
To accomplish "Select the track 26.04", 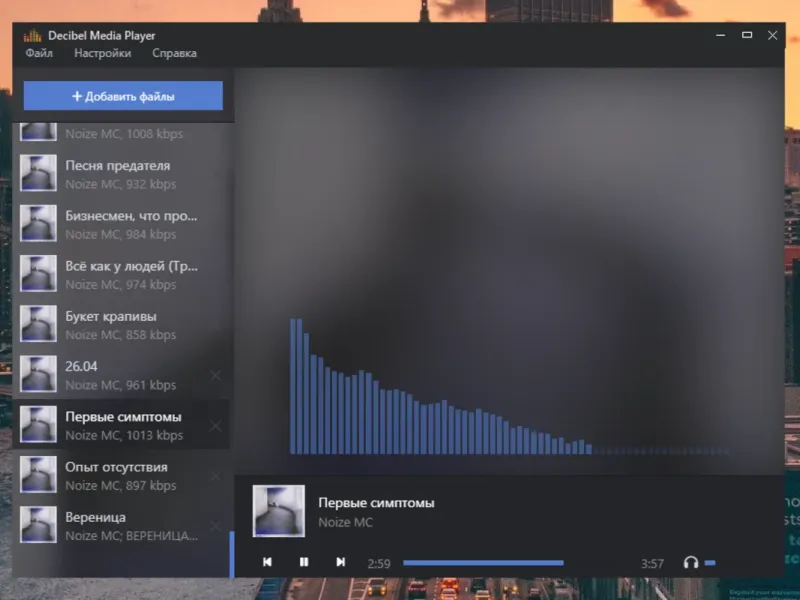I will 121,374.
